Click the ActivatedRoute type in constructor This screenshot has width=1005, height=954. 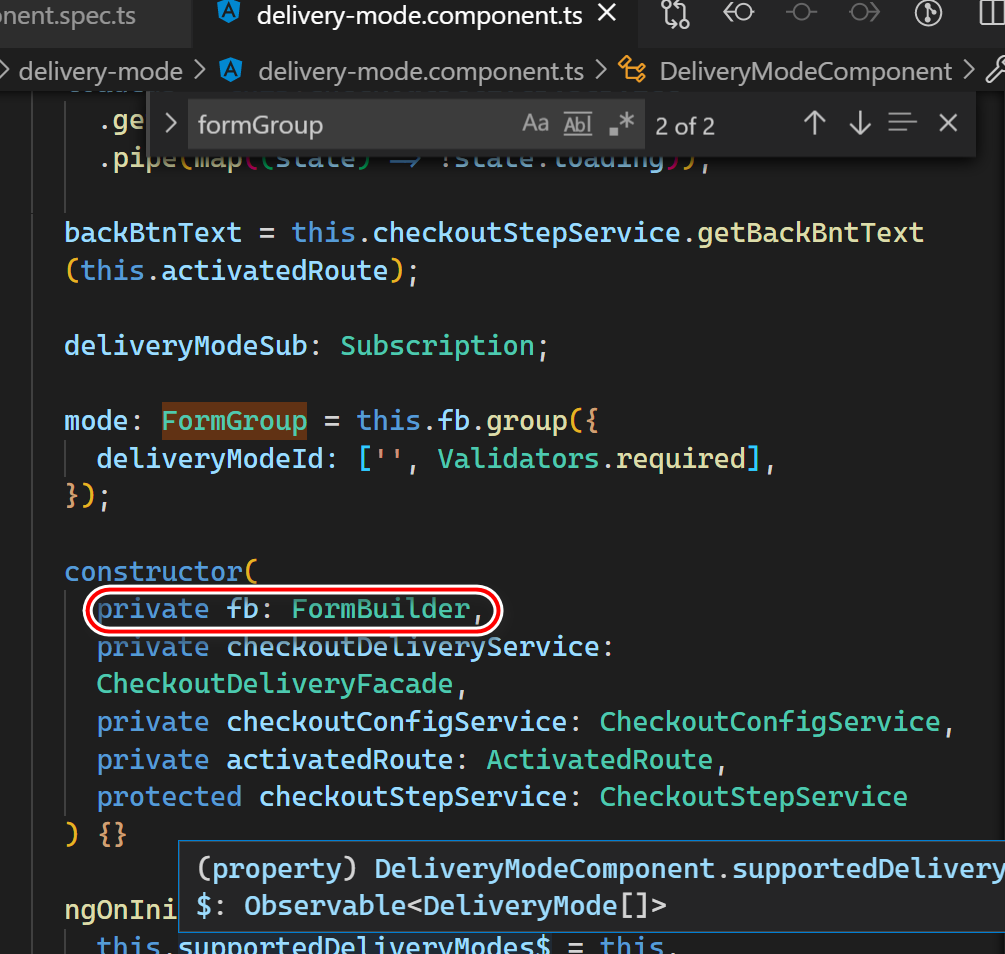click(599, 760)
